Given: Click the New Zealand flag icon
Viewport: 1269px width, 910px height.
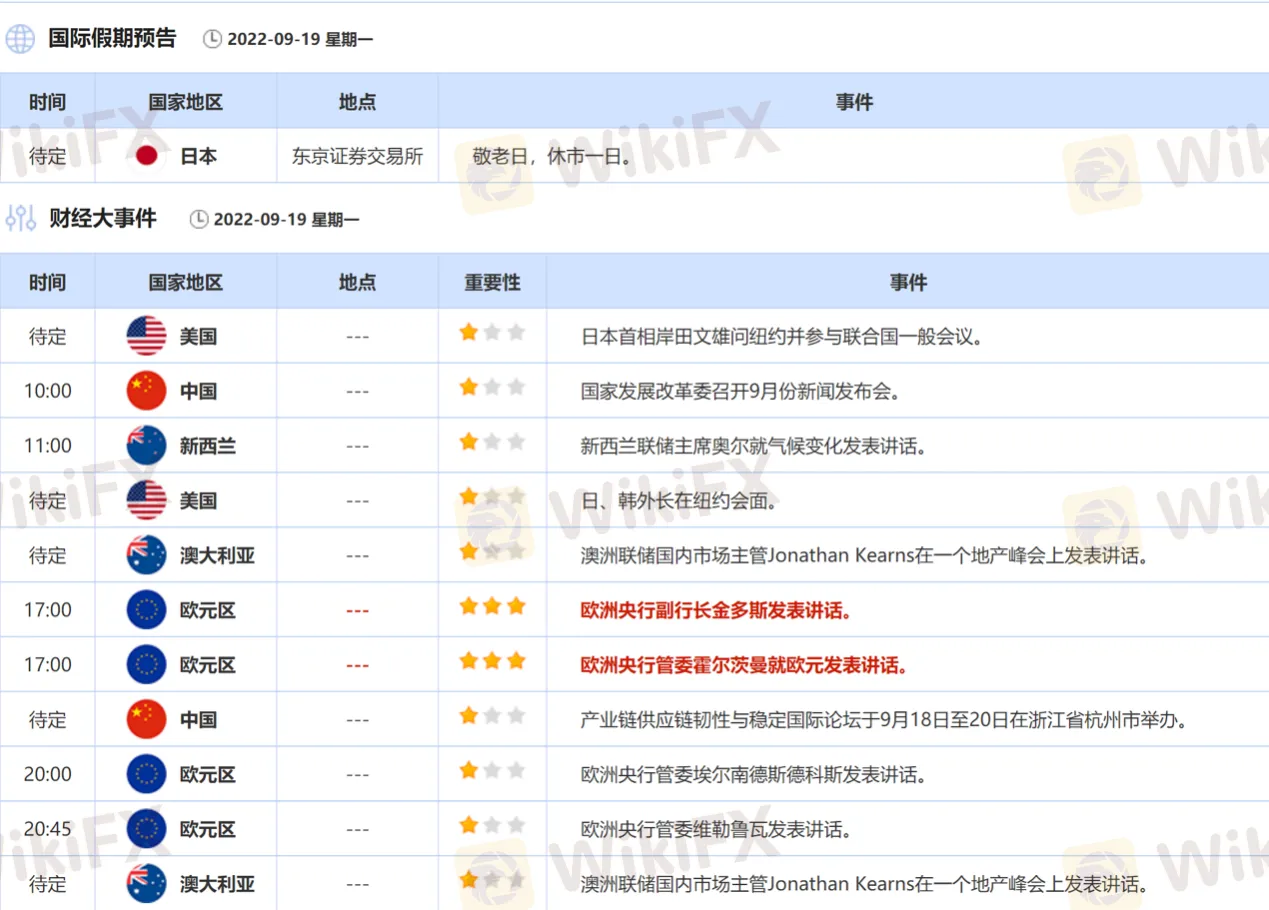Looking at the screenshot, I should click(147, 446).
